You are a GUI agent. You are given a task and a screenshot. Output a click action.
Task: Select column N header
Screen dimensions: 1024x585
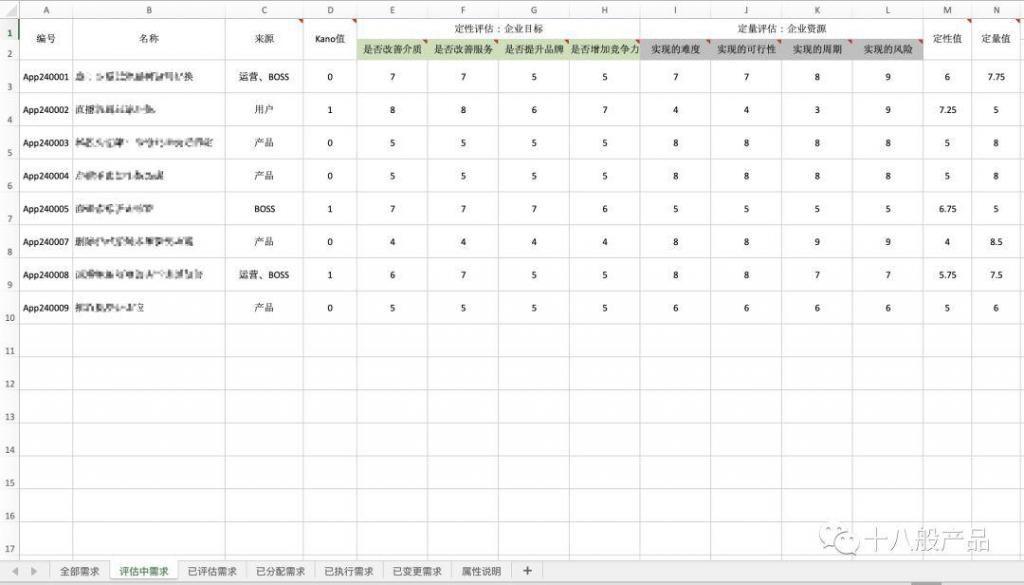(996, 10)
